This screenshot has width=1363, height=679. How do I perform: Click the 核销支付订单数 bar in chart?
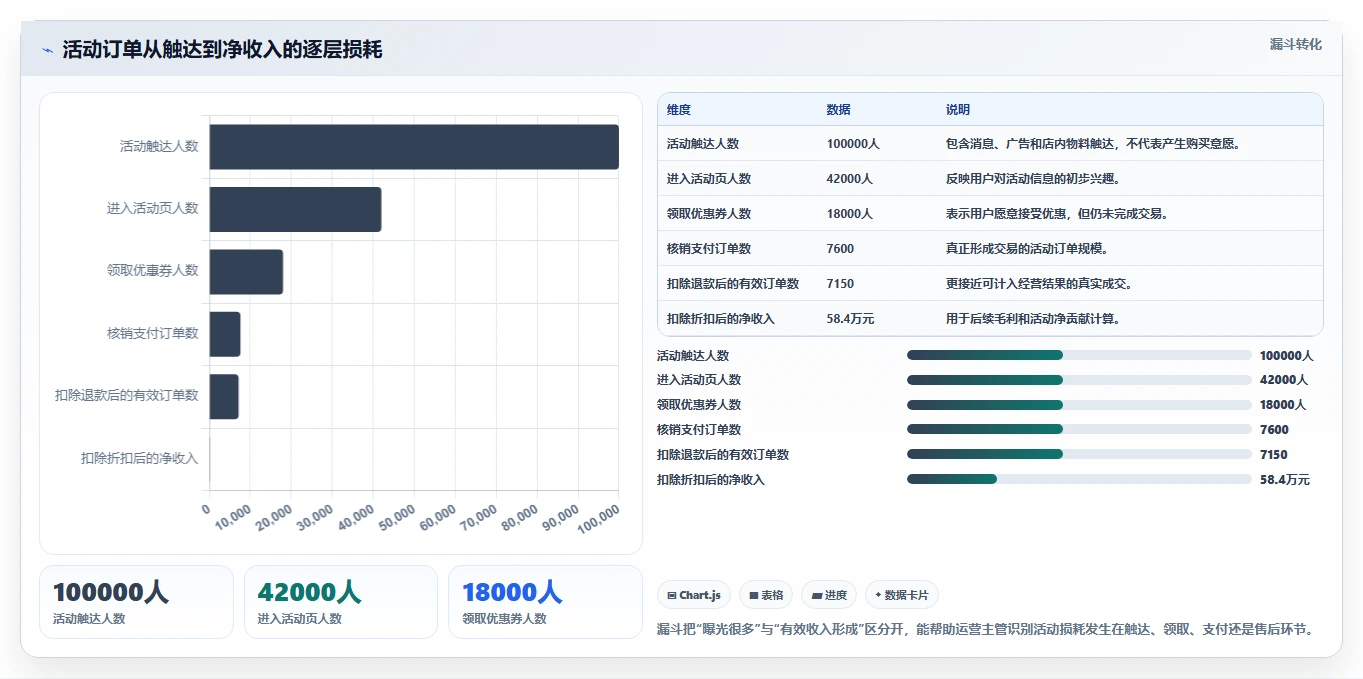[225, 334]
